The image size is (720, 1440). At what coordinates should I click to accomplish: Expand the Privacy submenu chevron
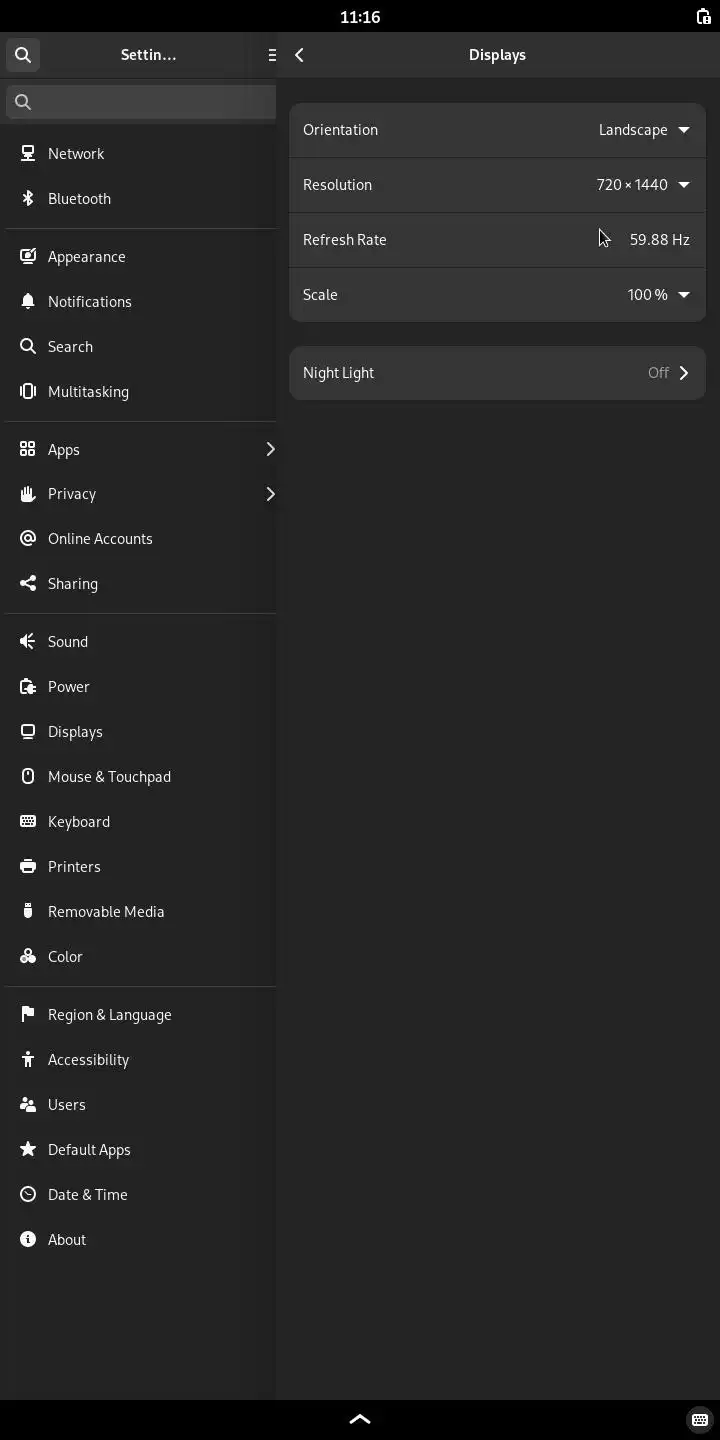pos(270,494)
